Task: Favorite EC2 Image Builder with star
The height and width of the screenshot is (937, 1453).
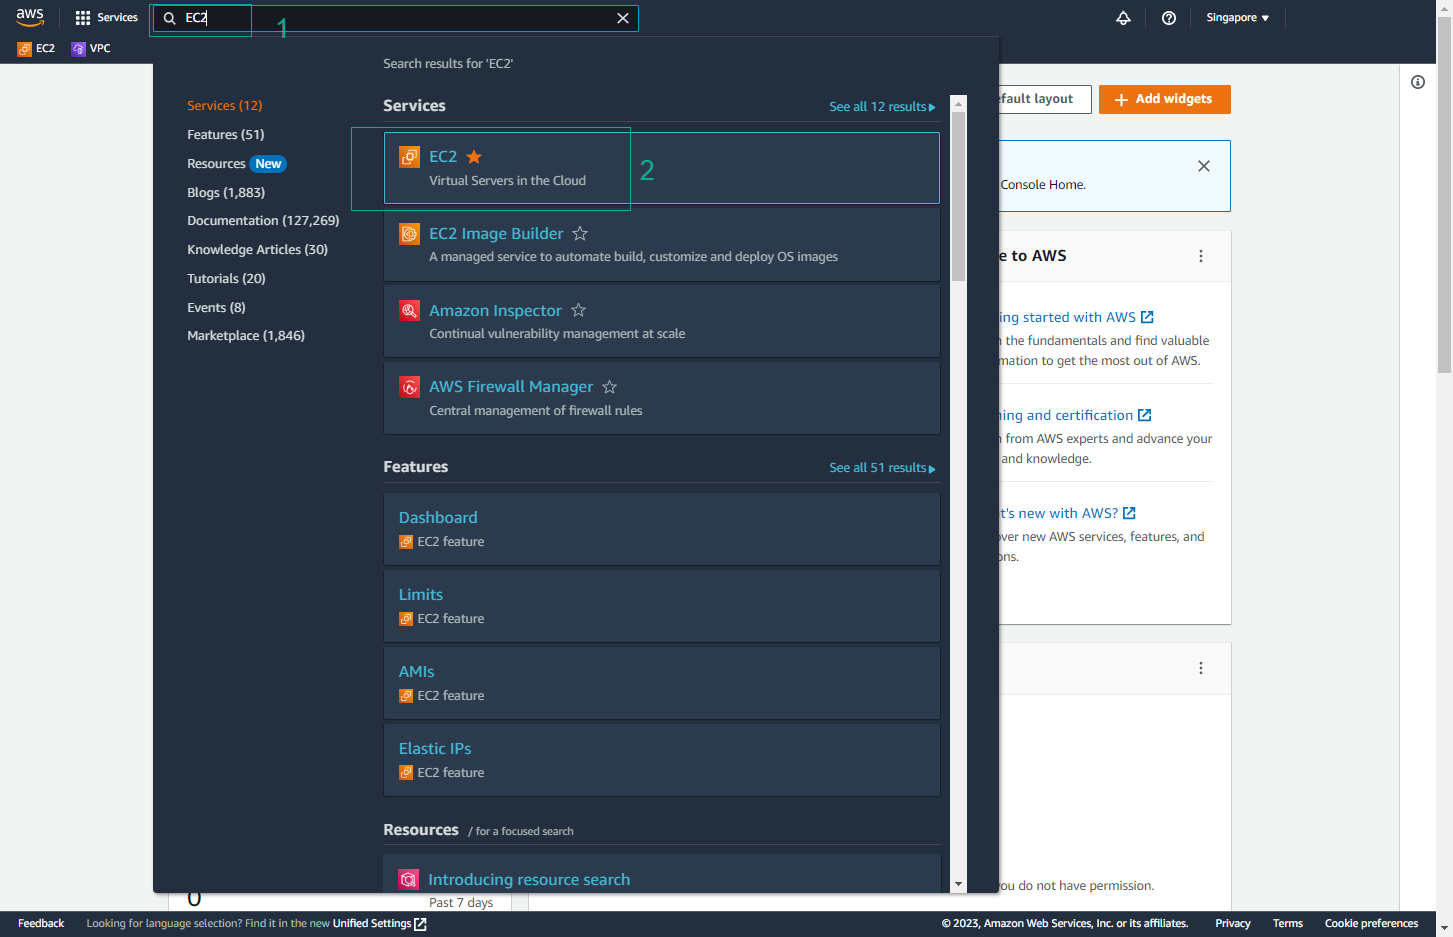Action: (x=580, y=234)
